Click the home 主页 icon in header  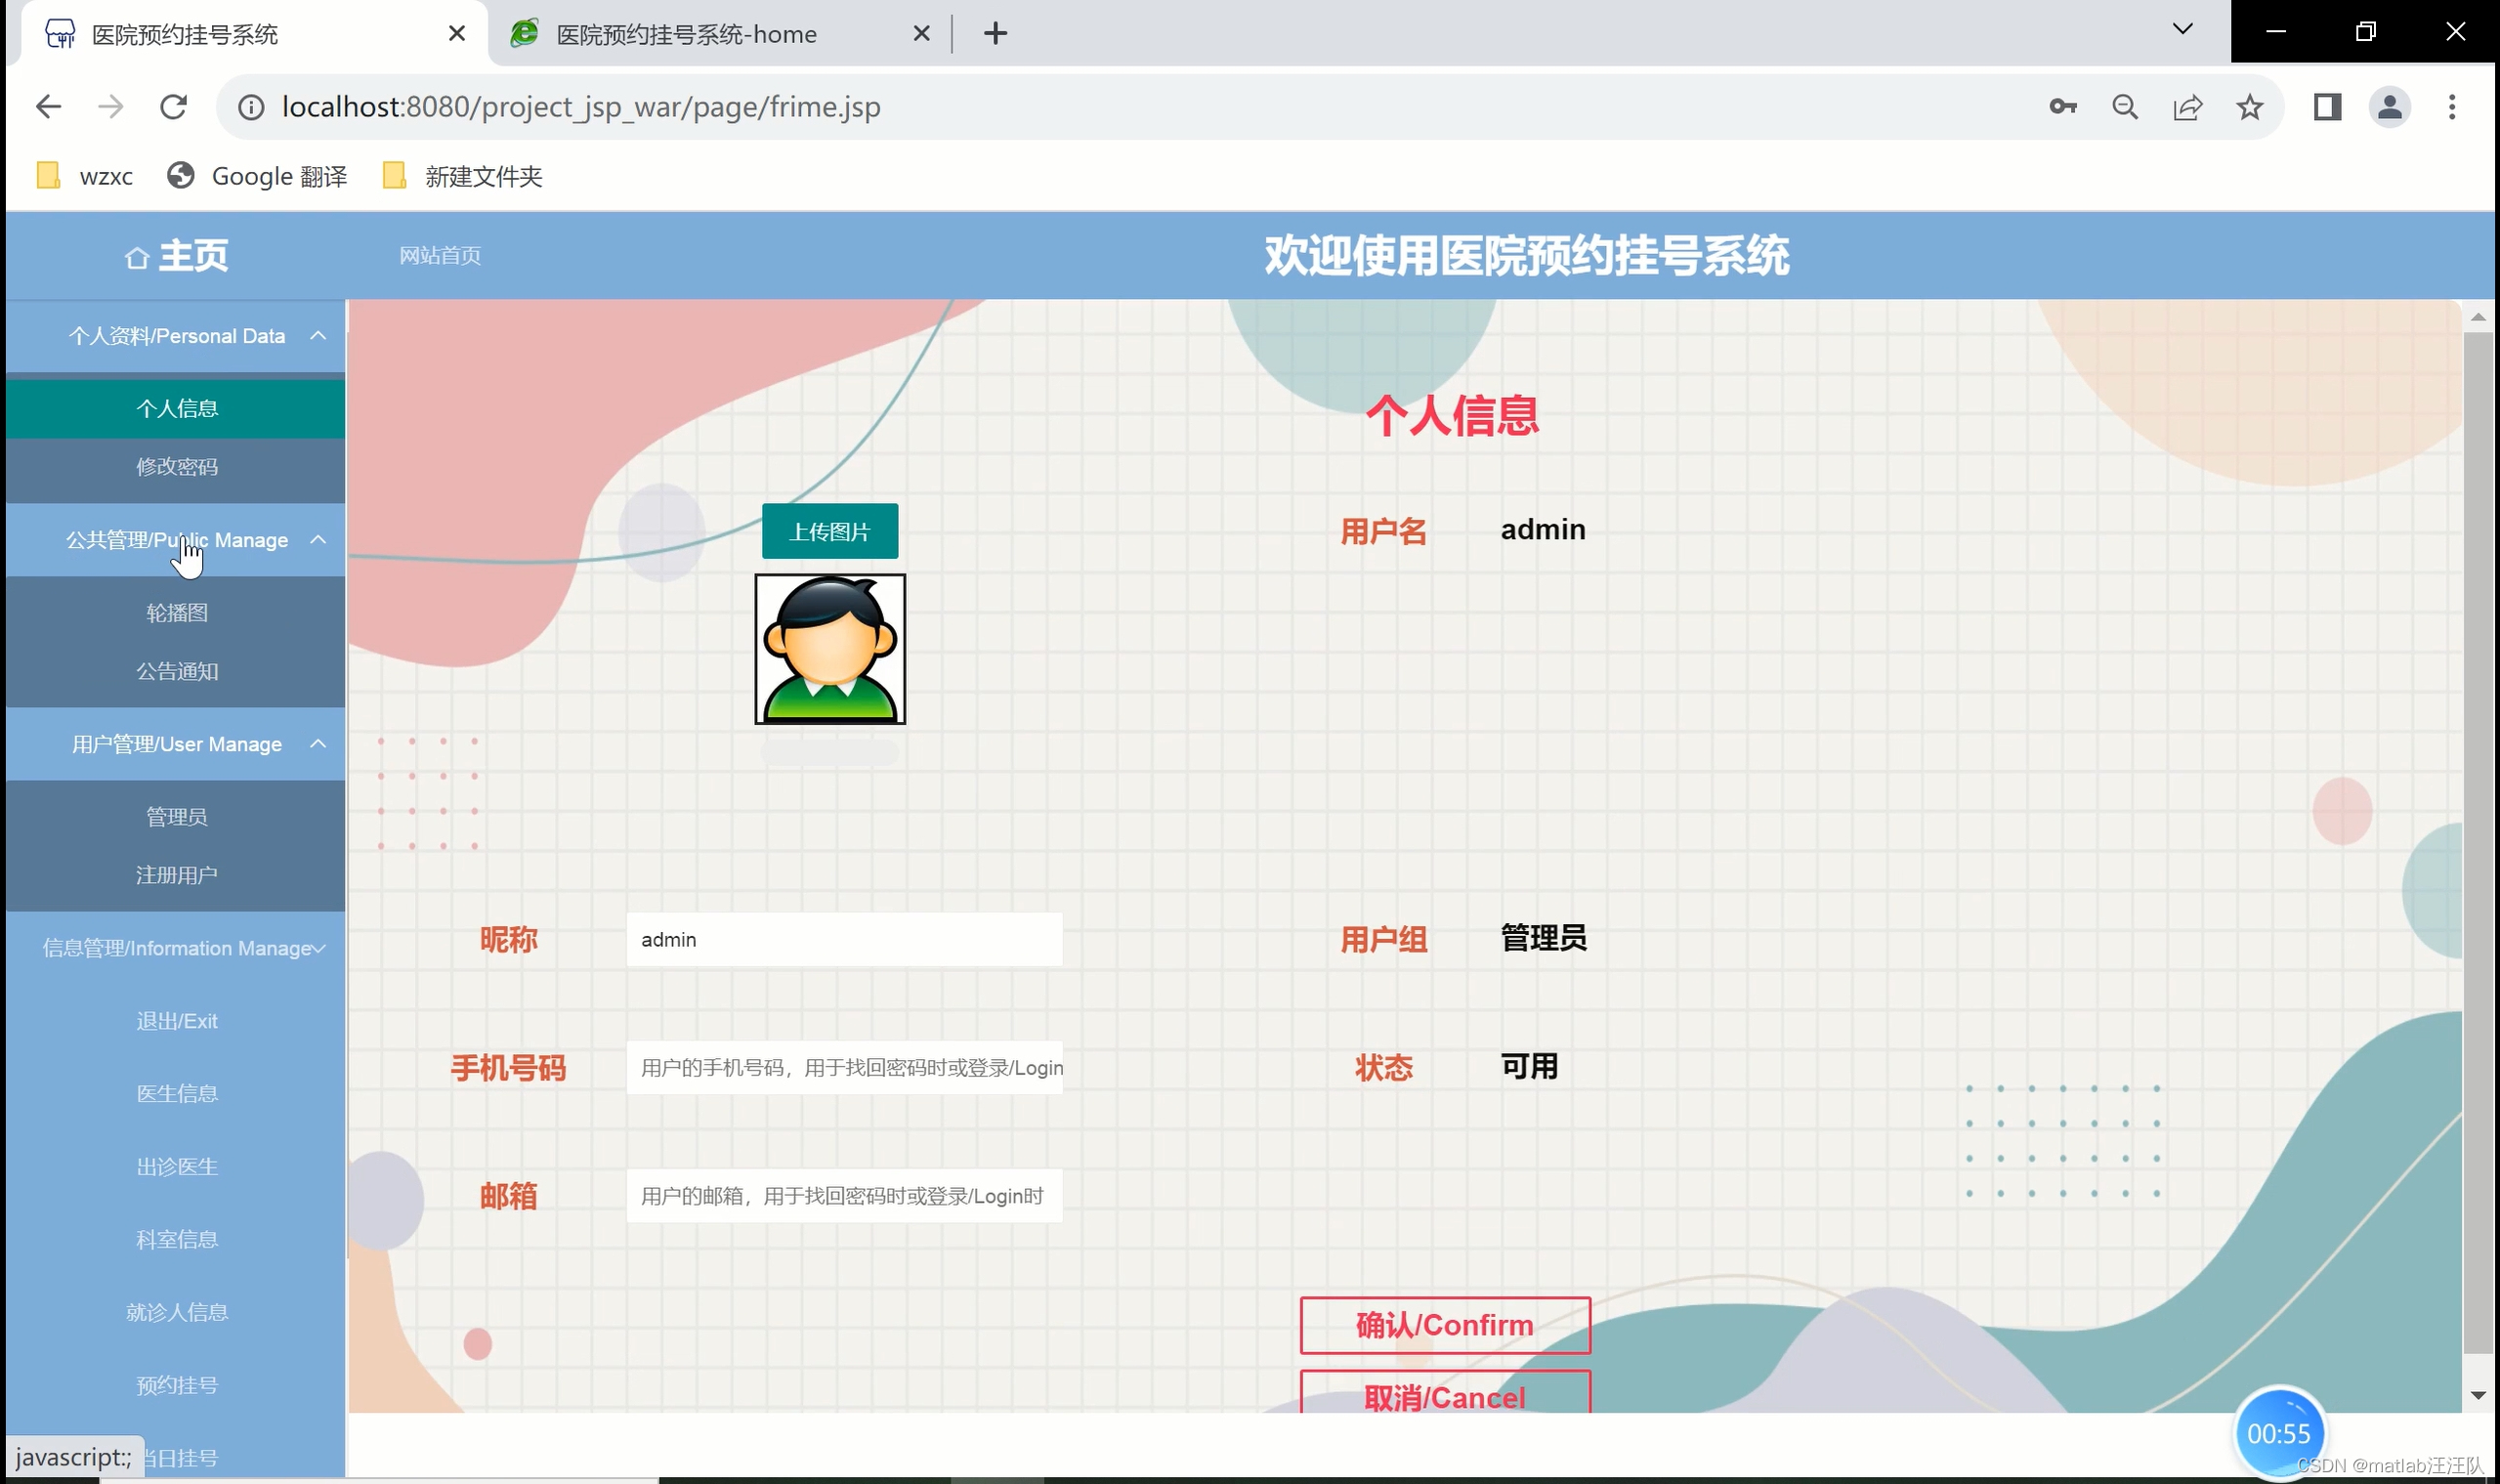[137, 258]
